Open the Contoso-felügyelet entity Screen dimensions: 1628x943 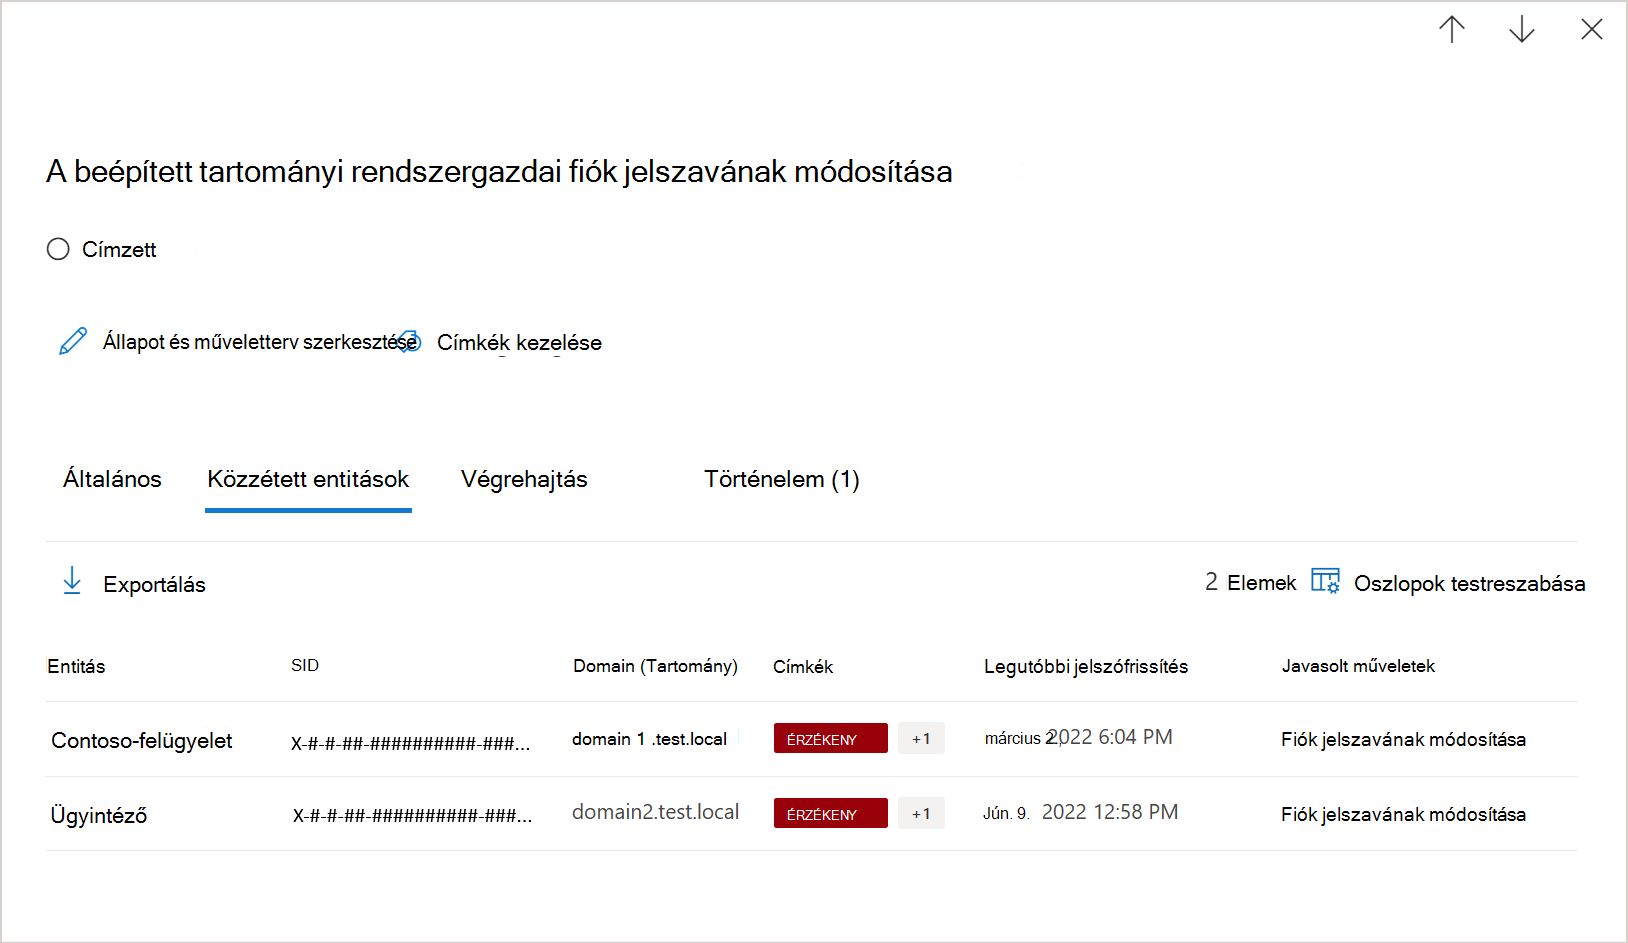141,741
